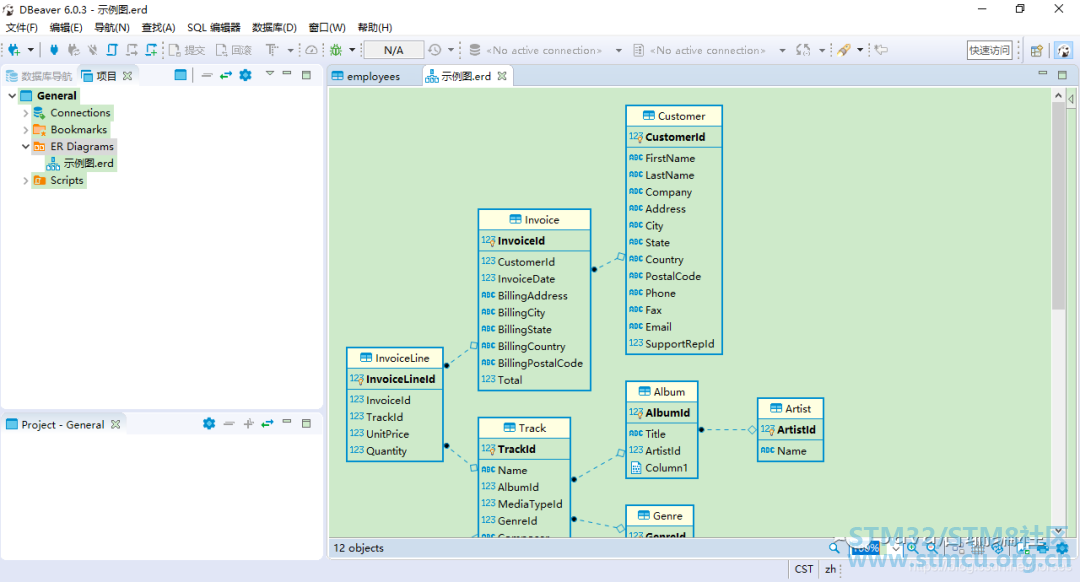Click the CST timezone status indicator
Viewport: 1080px width, 582px height.
[x=803, y=569]
